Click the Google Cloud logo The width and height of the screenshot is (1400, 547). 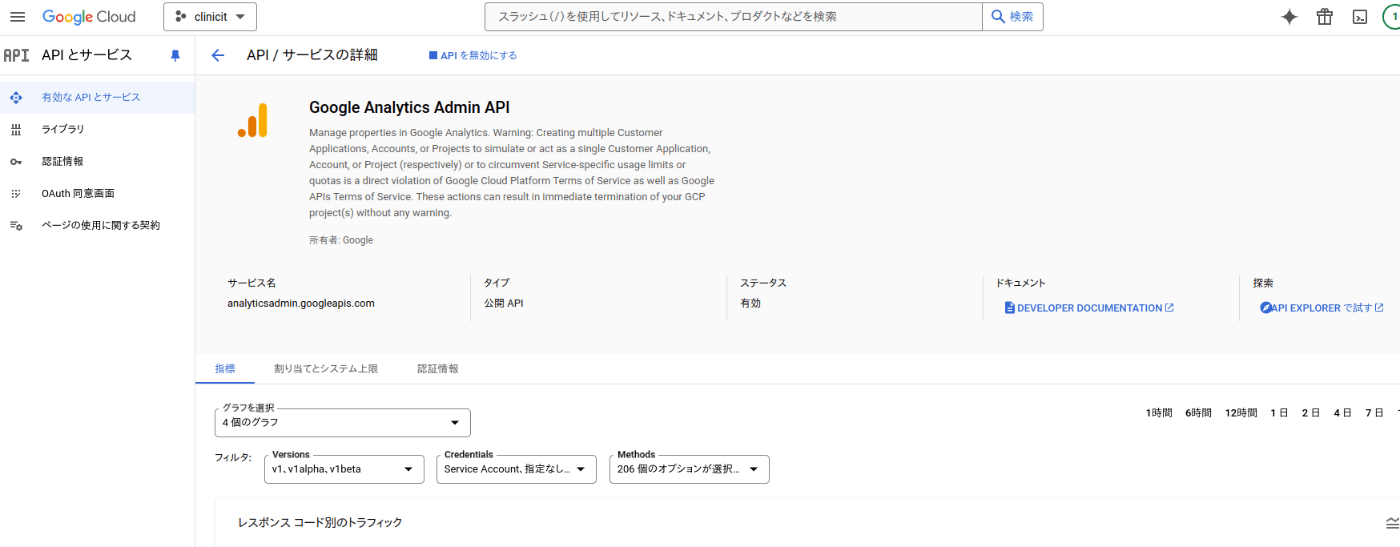click(88, 17)
